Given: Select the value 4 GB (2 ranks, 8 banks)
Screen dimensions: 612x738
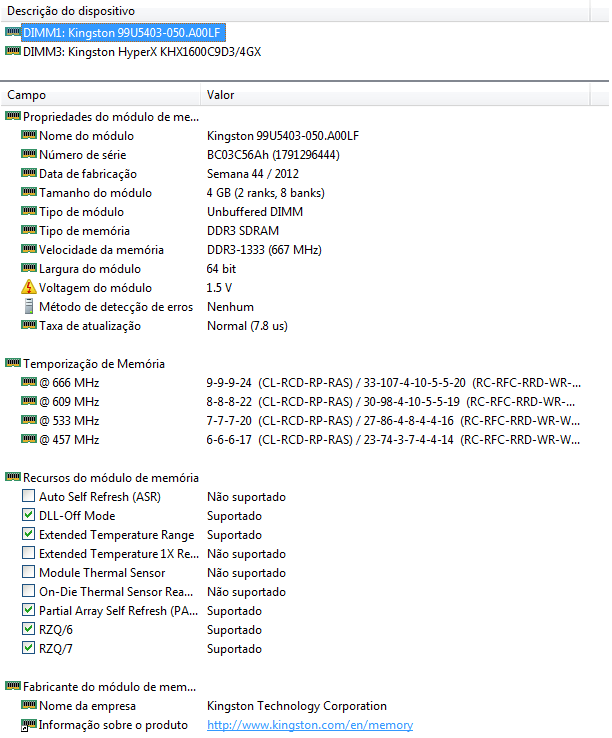Looking at the screenshot, I should 266,193.
